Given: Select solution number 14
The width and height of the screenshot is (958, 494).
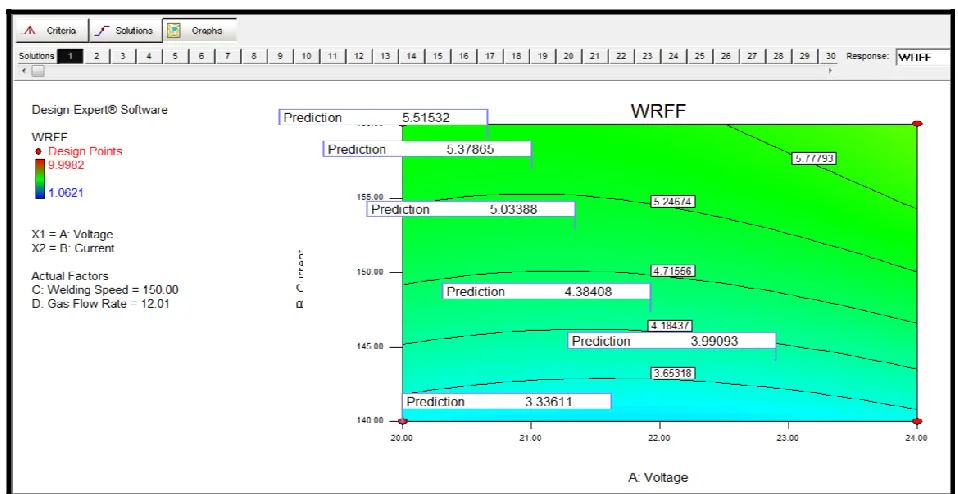Looking at the screenshot, I should coord(411,56).
